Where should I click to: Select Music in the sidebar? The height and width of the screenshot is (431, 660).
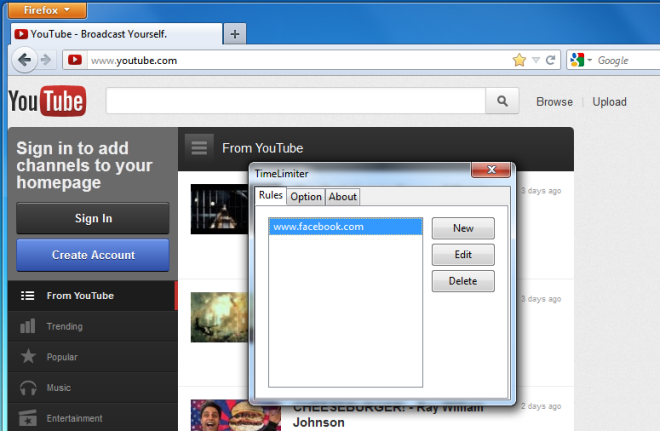coord(93,388)
